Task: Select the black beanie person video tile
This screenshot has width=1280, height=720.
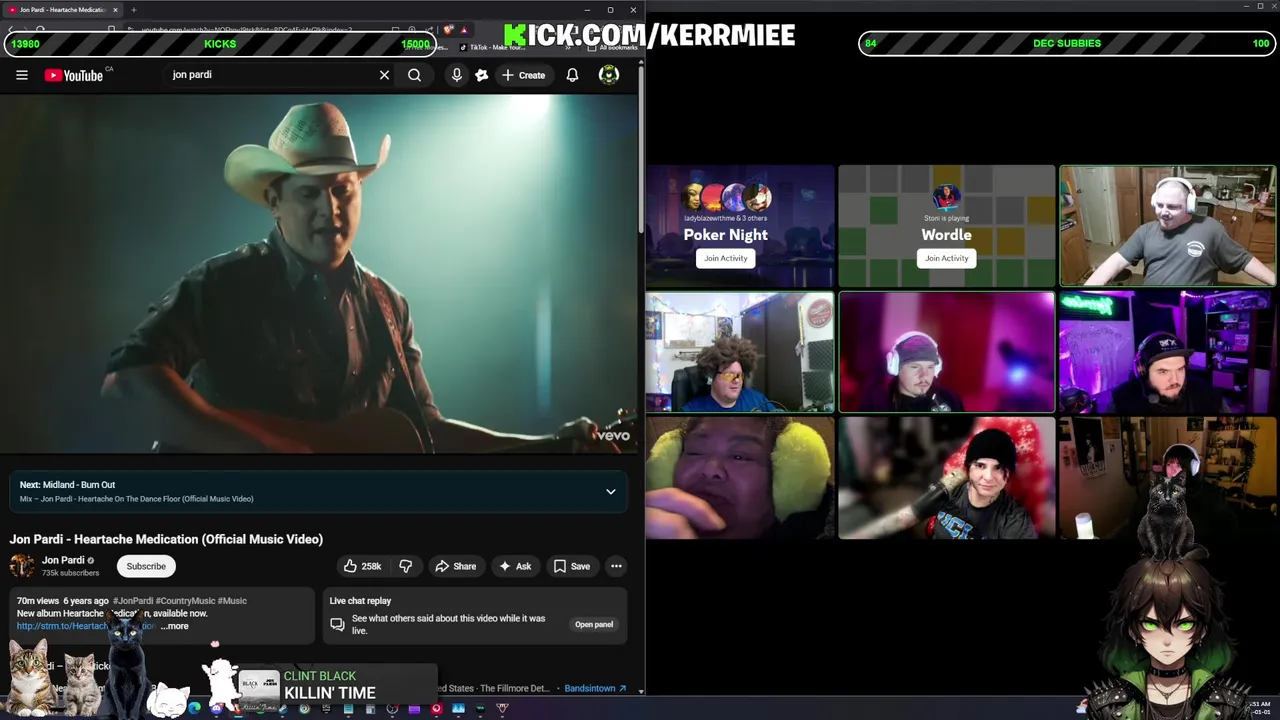Action: (947, 478)
